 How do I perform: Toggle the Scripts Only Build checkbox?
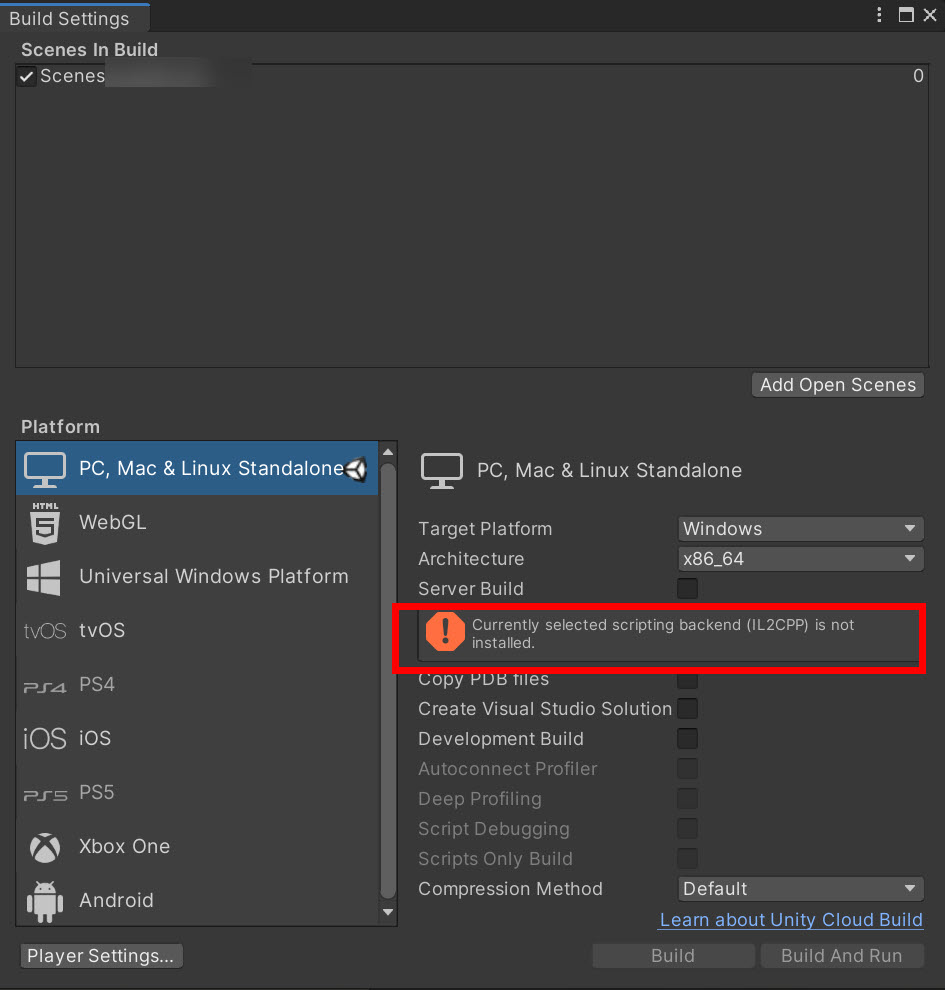click(687, 859)
